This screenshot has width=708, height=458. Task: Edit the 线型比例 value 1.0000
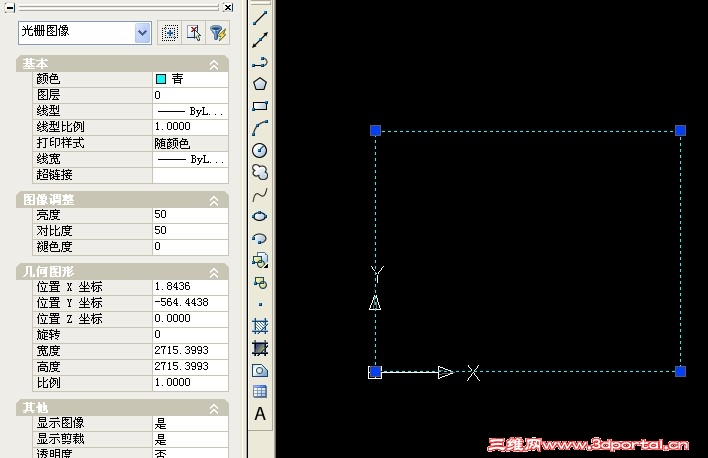coord(190,127)
